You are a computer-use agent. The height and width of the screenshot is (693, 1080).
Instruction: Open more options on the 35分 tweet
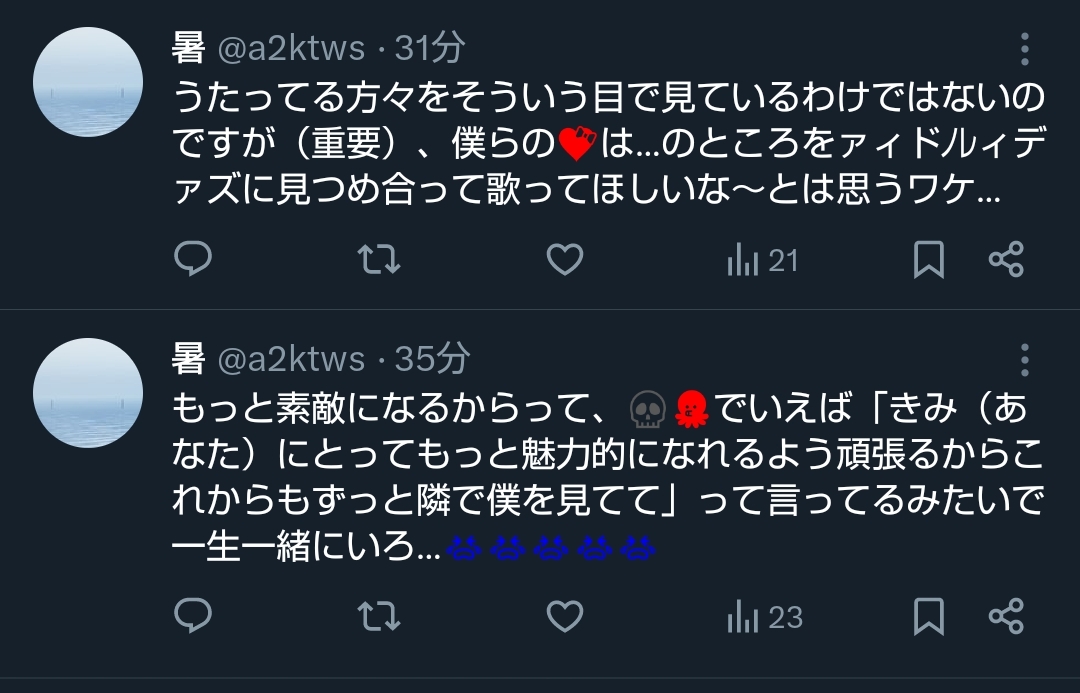[x=1025, y=360]
